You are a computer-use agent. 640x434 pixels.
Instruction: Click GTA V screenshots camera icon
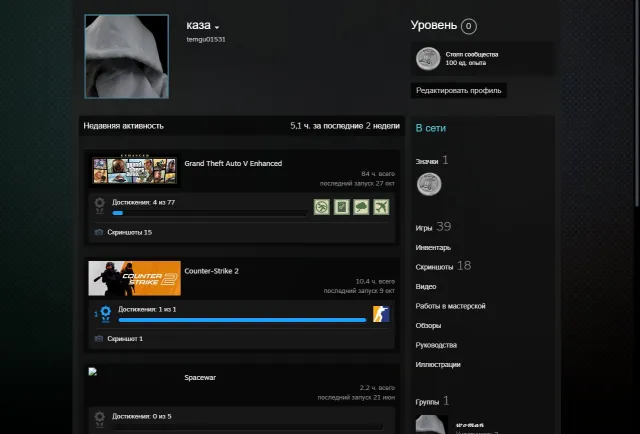tap(99, 232)
